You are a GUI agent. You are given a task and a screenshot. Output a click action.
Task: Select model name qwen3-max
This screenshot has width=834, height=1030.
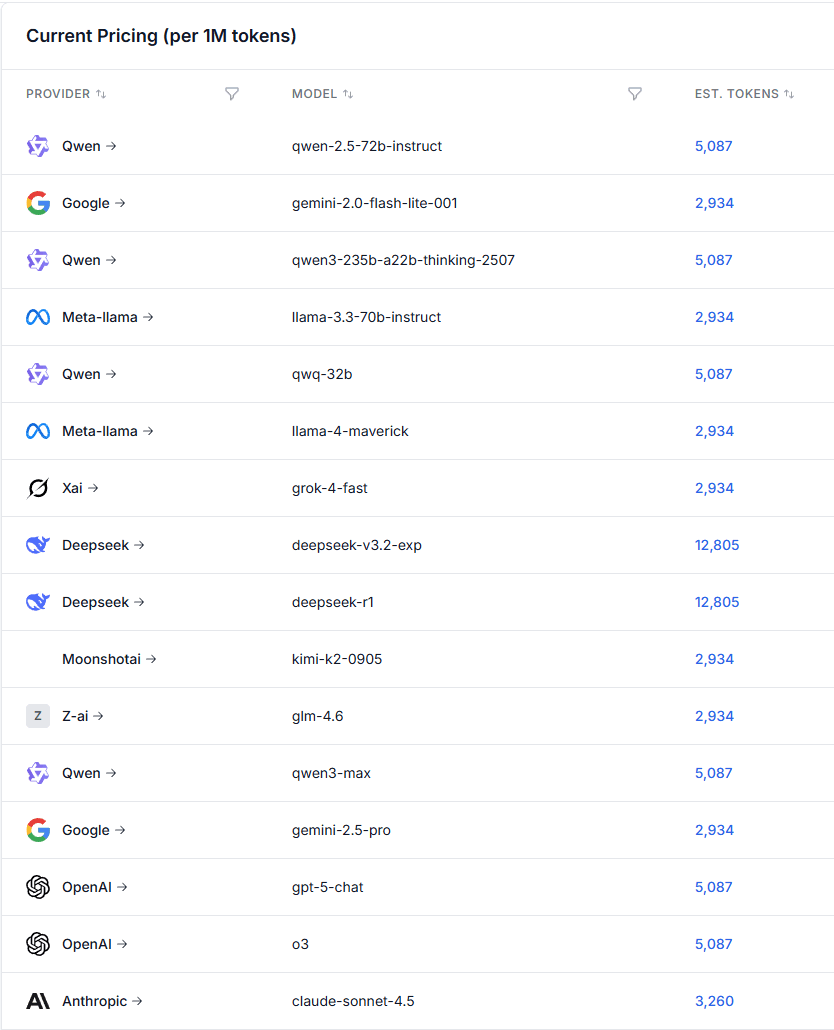point(331,773)
